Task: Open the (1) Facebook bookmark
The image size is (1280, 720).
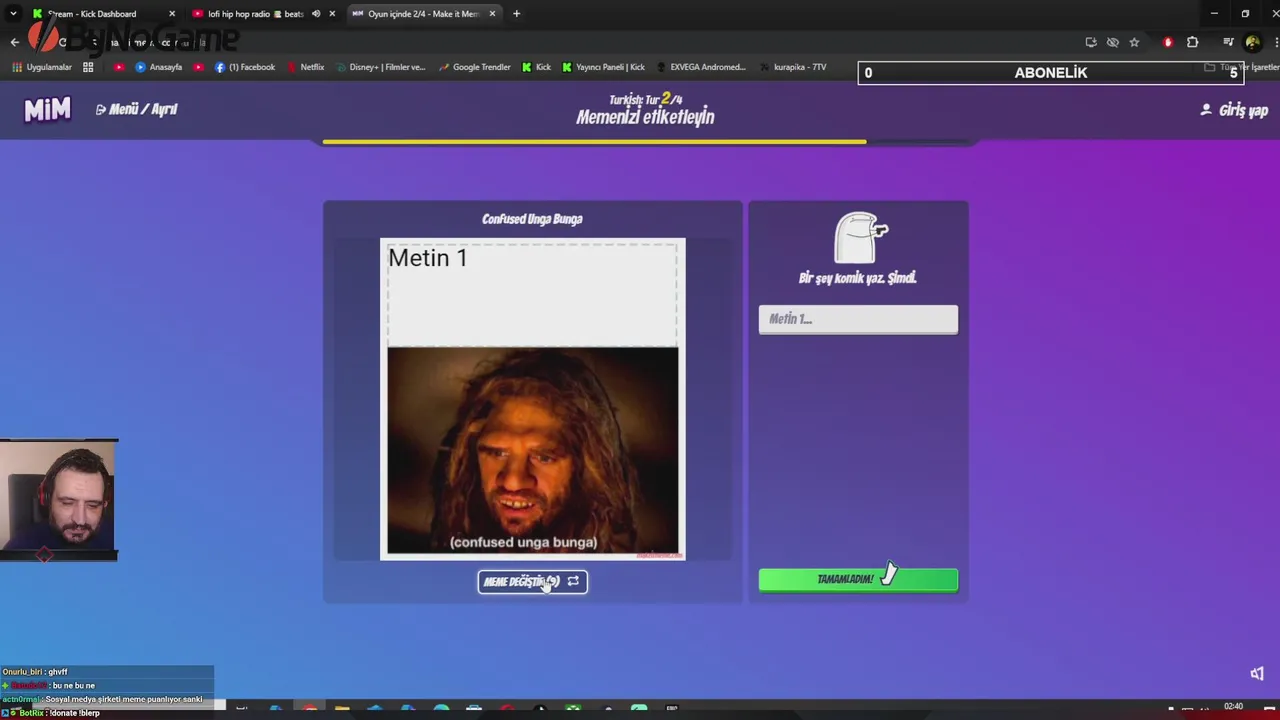Action: (x=245, y=67)
